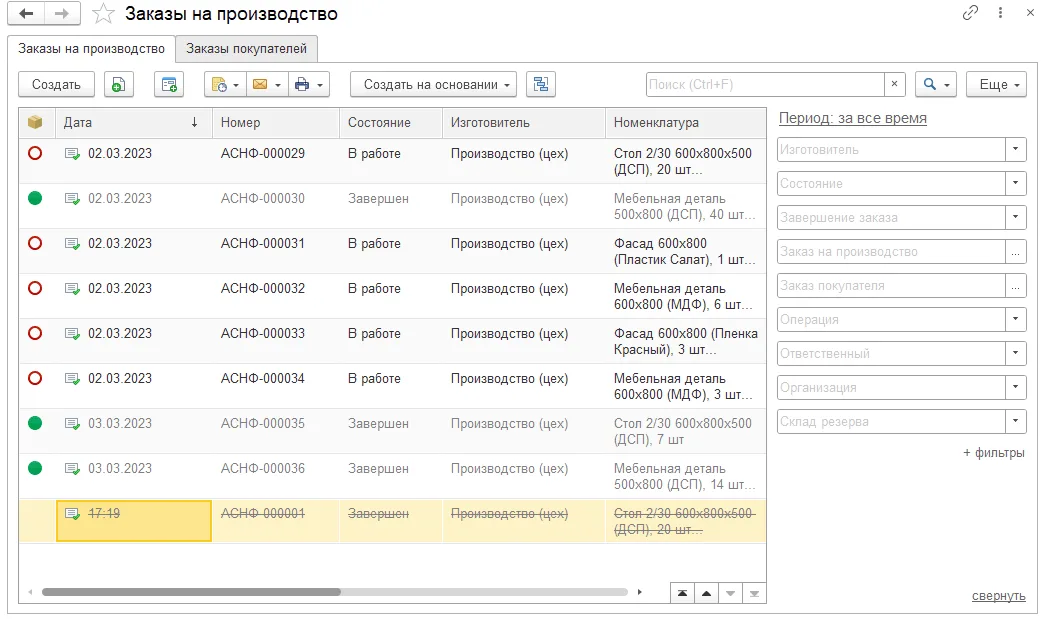The image size is (1044, 619).
Task: Expand the Склад резерва filter dropdown
Action: pos(1015,421)
